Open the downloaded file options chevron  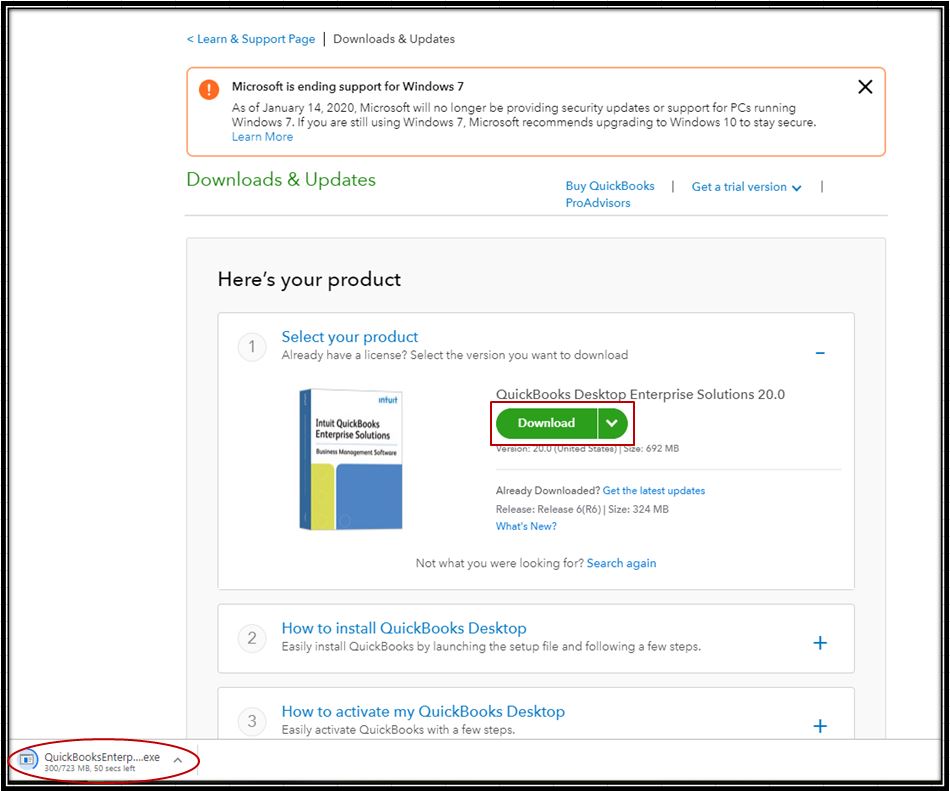point(177,760)
